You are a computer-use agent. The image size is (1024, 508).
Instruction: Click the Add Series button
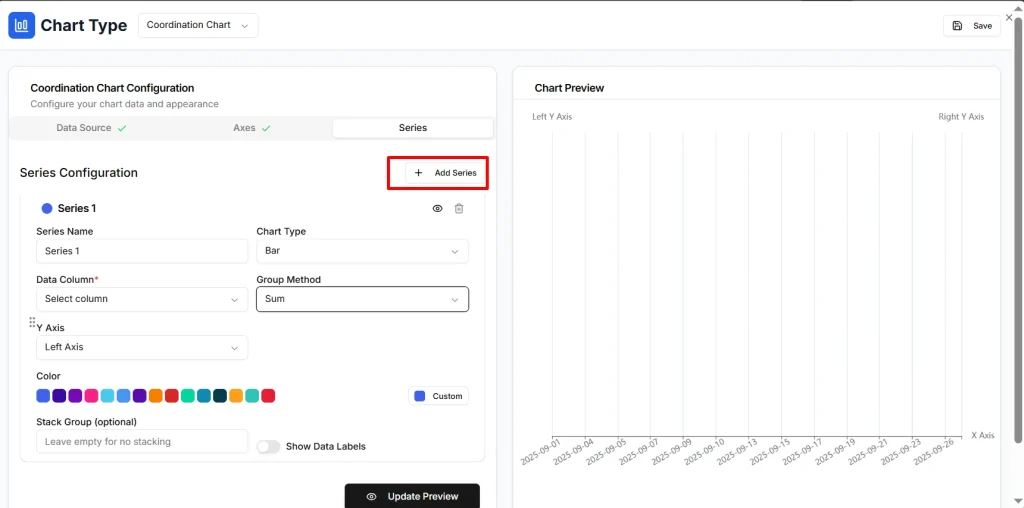pos(444,173)
